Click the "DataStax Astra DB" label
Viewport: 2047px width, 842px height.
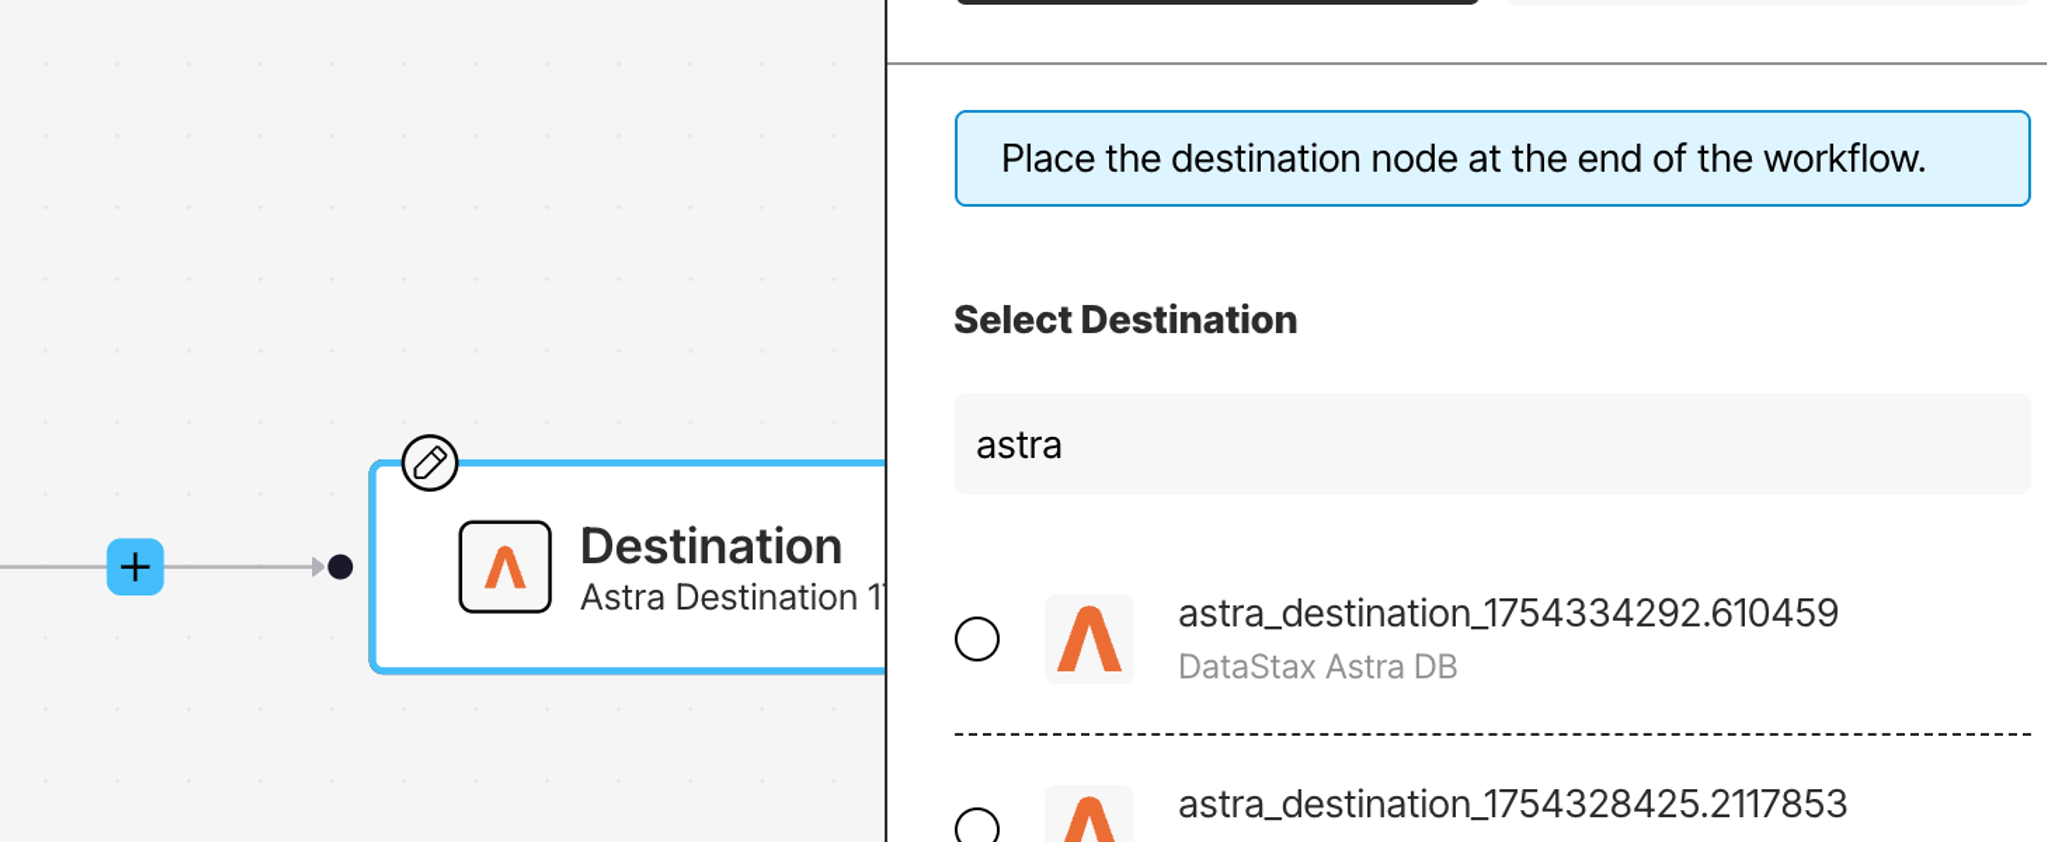coord(1317,667)
